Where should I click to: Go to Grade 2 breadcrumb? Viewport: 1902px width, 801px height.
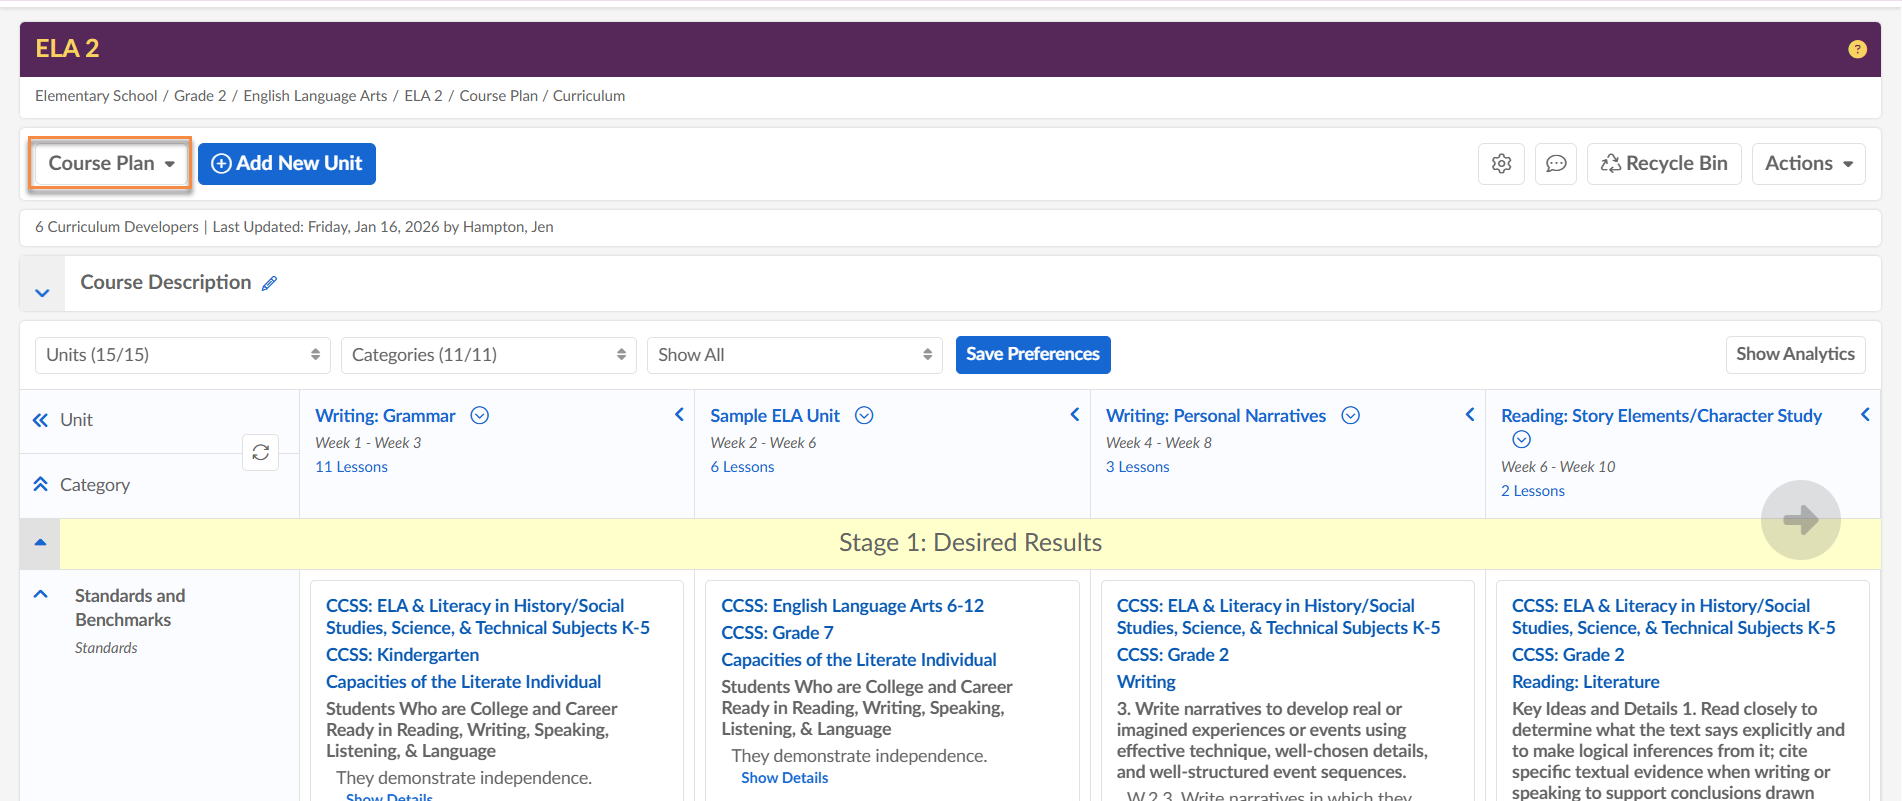(x=200, y=96)
